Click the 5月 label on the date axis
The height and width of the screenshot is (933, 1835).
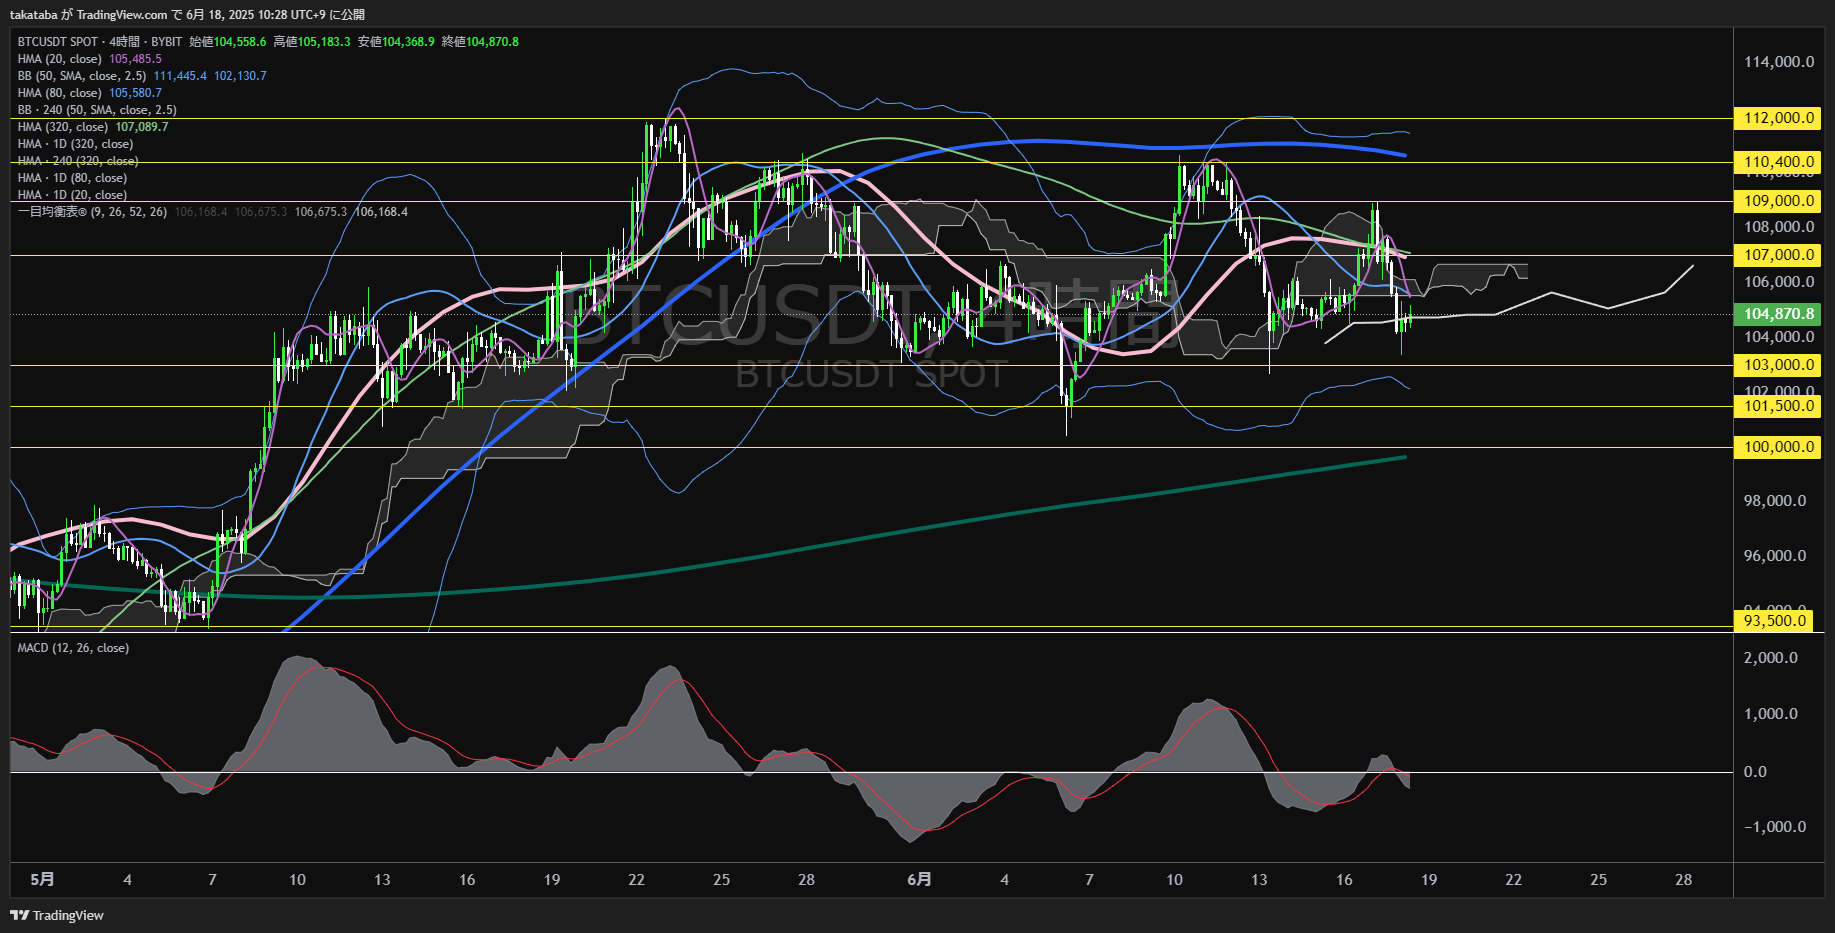42,880
